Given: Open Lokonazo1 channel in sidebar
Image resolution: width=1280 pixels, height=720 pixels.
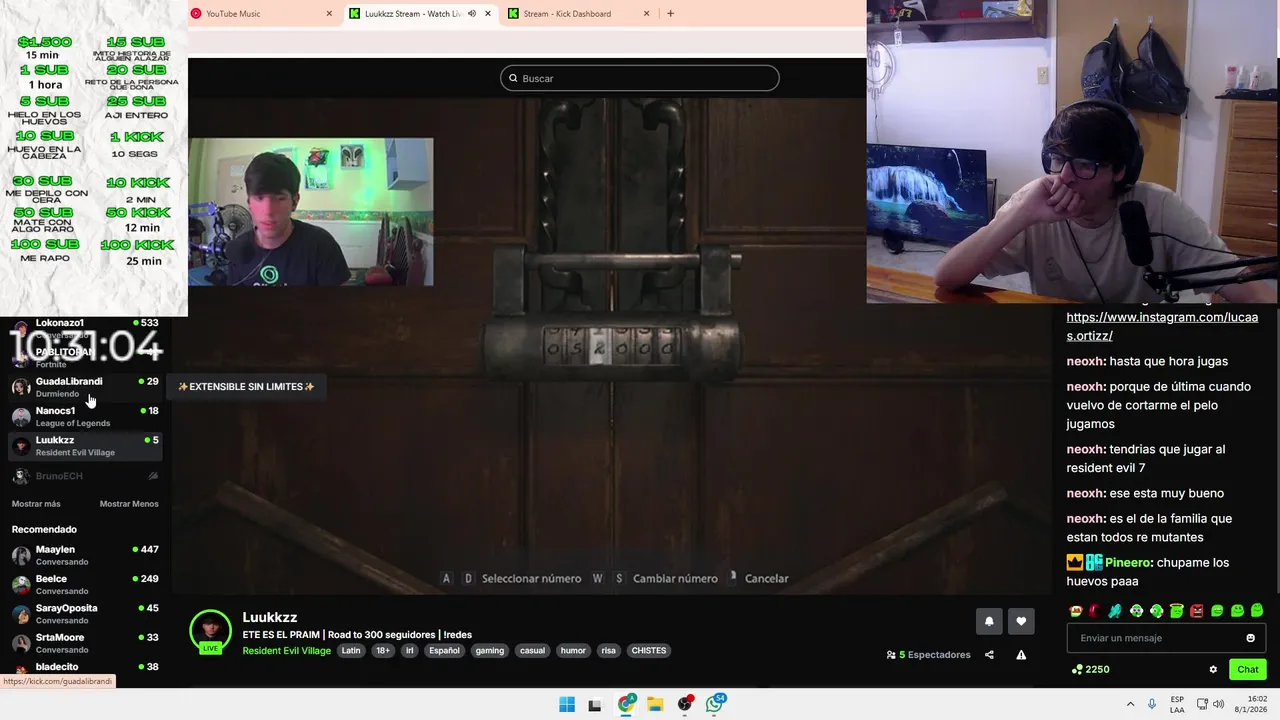Looking at the screenshot, I should point(85,328).
